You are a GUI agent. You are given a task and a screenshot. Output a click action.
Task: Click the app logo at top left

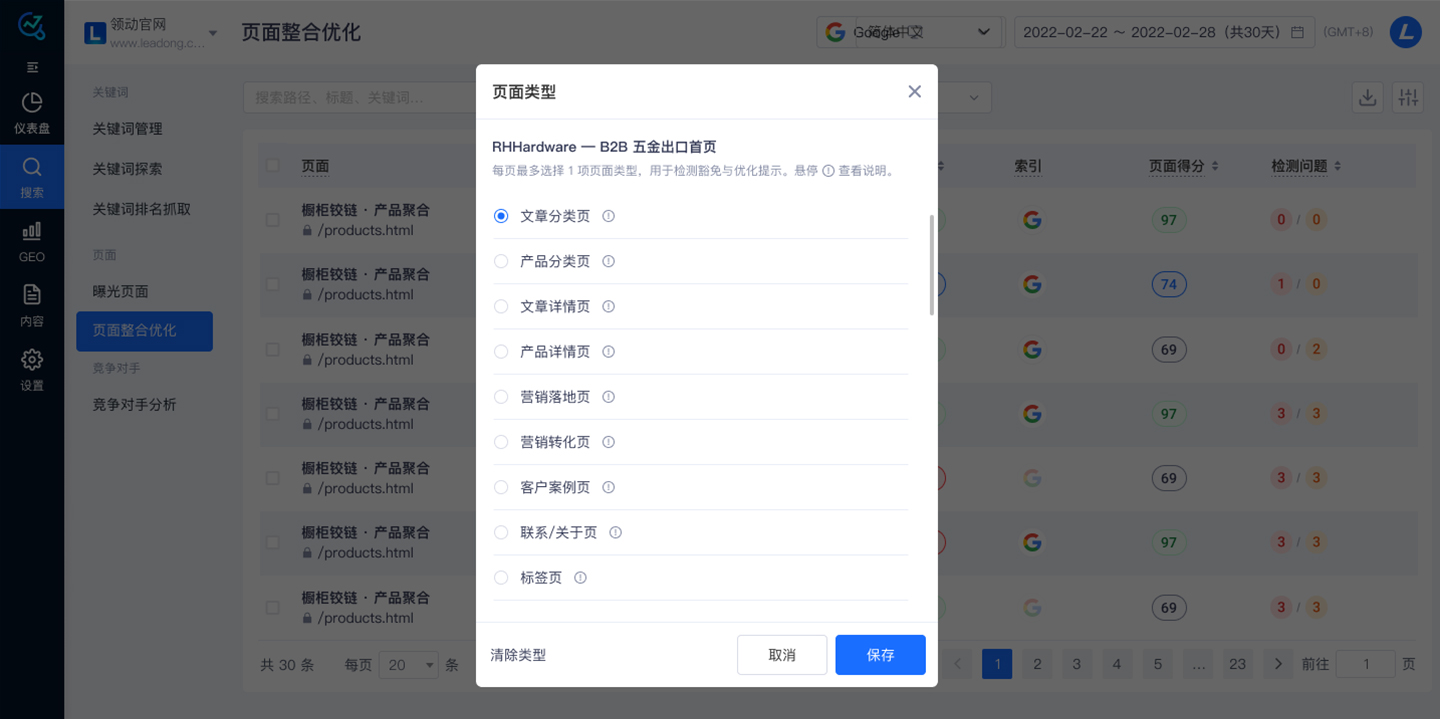pyautogui.click(x=32, y=26)
